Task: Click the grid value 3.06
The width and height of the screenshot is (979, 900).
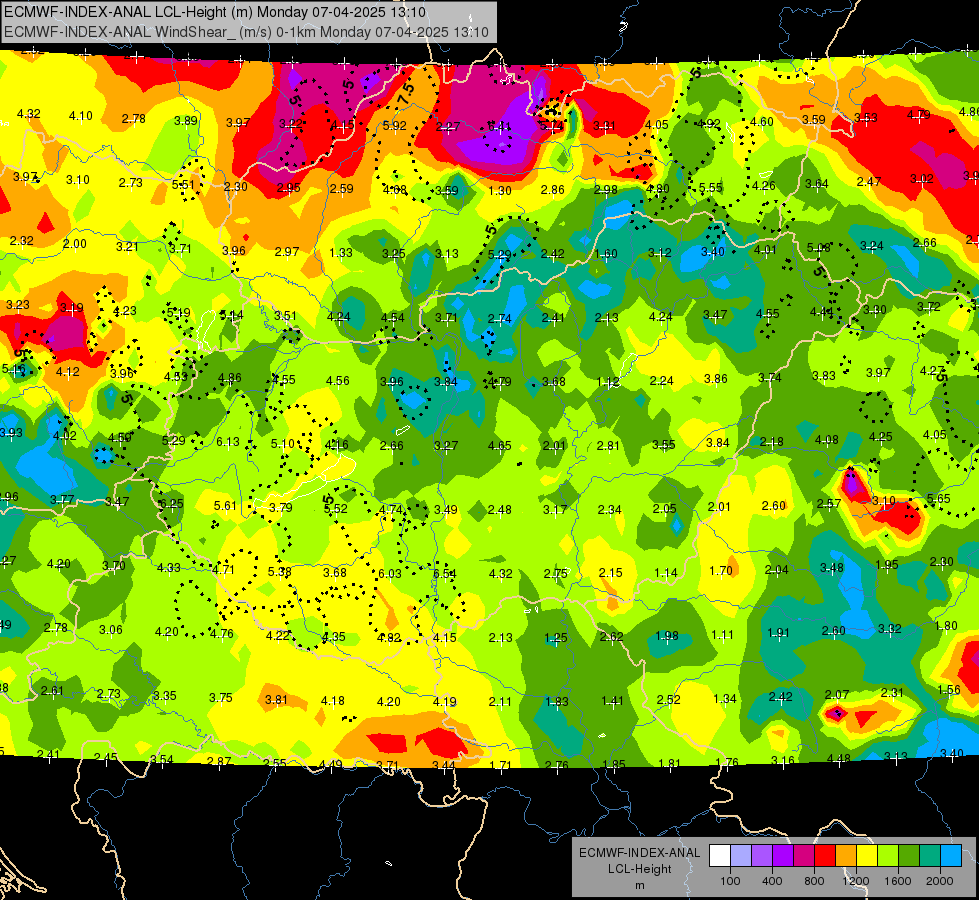Action: [x=111, y=629]
